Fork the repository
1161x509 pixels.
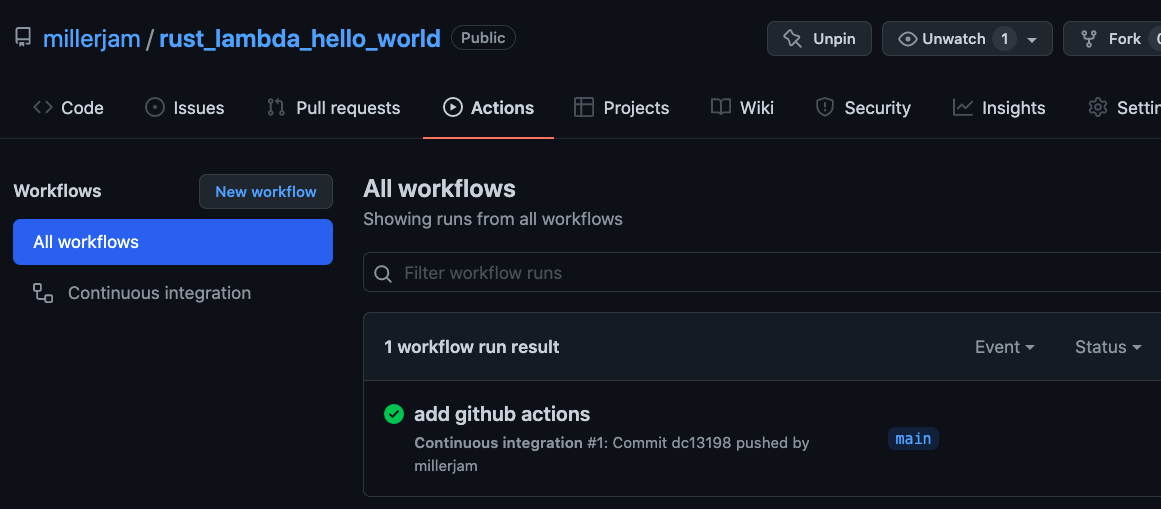pyautogui.click(x=1112, y=39)
